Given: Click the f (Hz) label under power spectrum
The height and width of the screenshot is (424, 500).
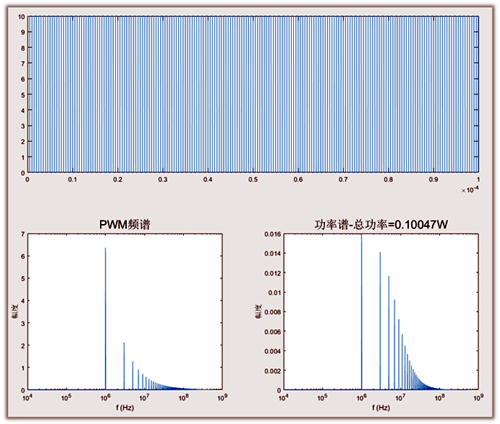Looking at the screenshot, I should coord(381,408).
